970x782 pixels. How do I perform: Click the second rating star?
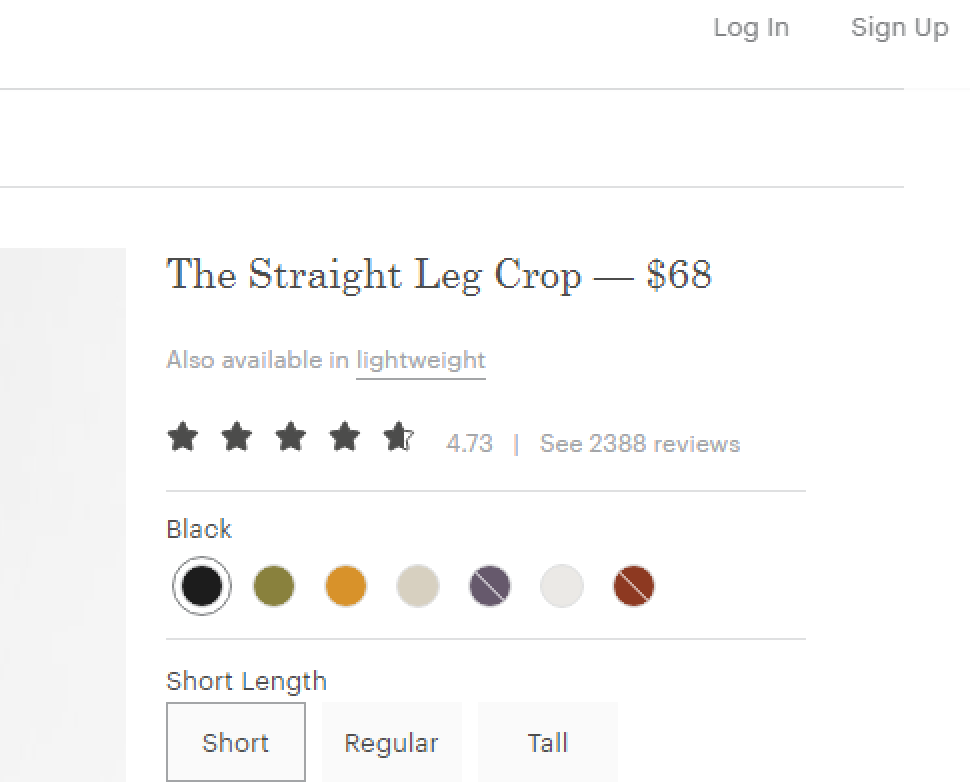pyautogui.click(x=236, y=437)
